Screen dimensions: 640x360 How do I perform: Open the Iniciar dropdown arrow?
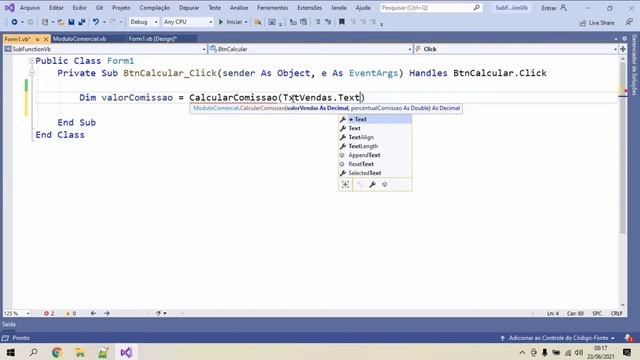[246, 22]
